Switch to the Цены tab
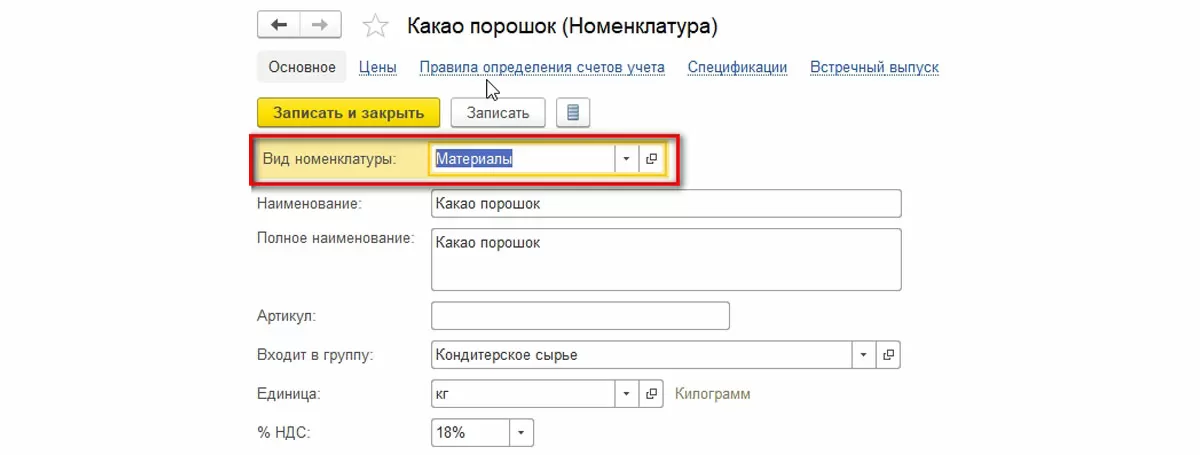Image resolution: width=1200 pixels, height=455 pixels. point(378,67)
